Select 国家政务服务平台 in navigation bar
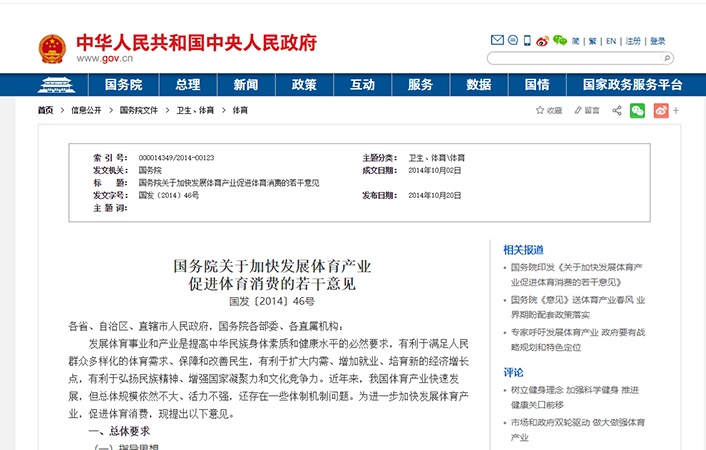706x450 pixels. point(633,85)
